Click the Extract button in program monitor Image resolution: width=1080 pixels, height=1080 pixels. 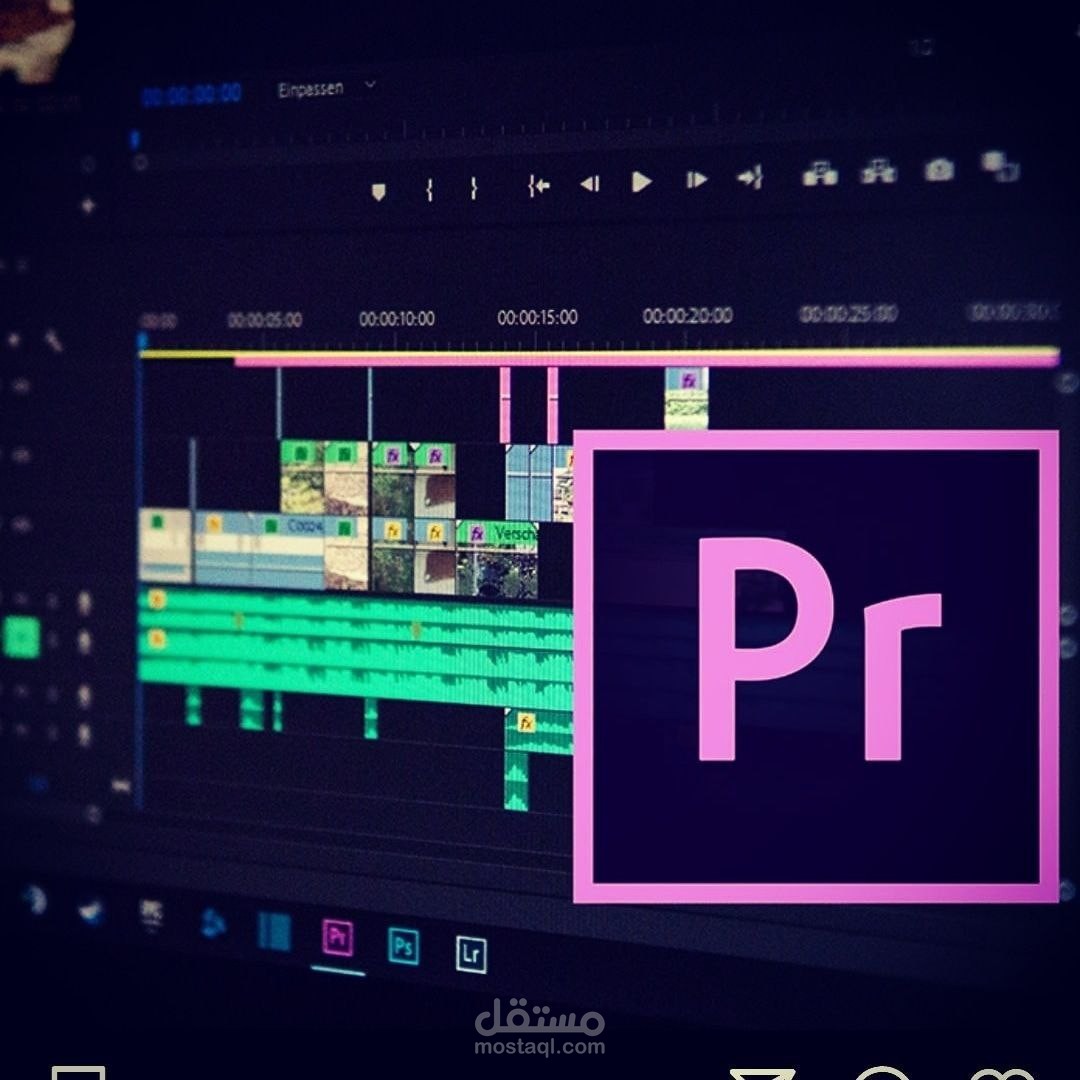[878, 171]
